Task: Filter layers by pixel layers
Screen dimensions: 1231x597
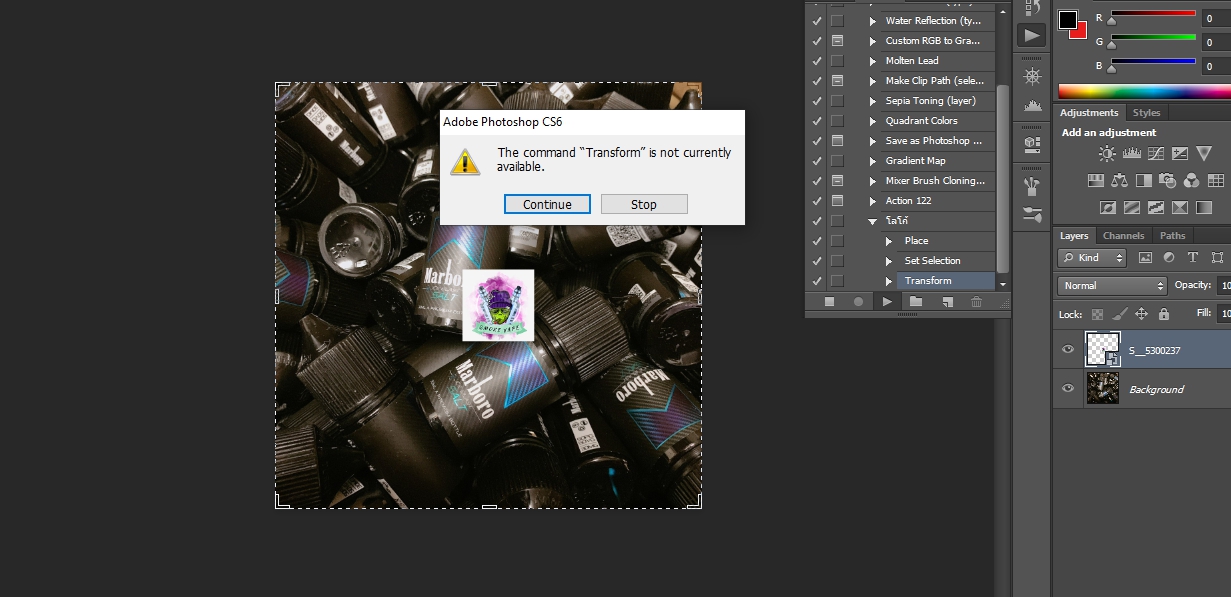Action: pyautogui.click(x=1144, y=257)
